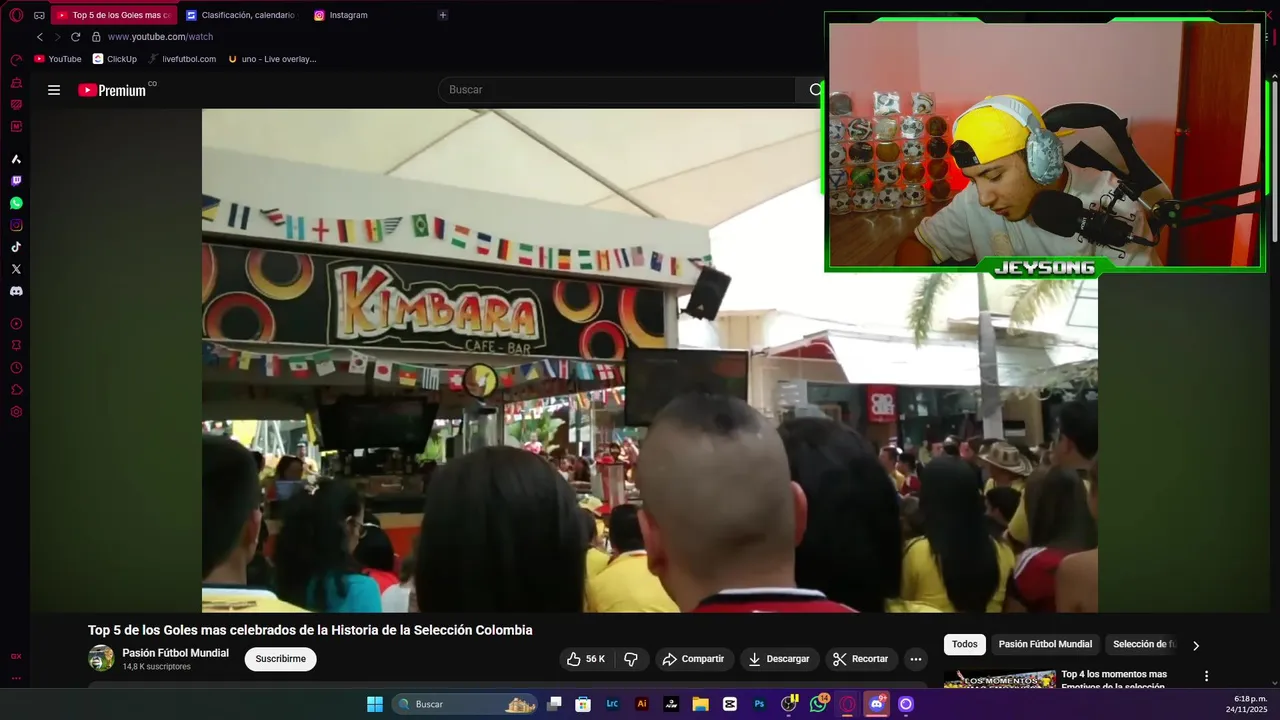Switch to the Instagram tab
Viewport: 1280px width, 720px height.
[340, 15]
